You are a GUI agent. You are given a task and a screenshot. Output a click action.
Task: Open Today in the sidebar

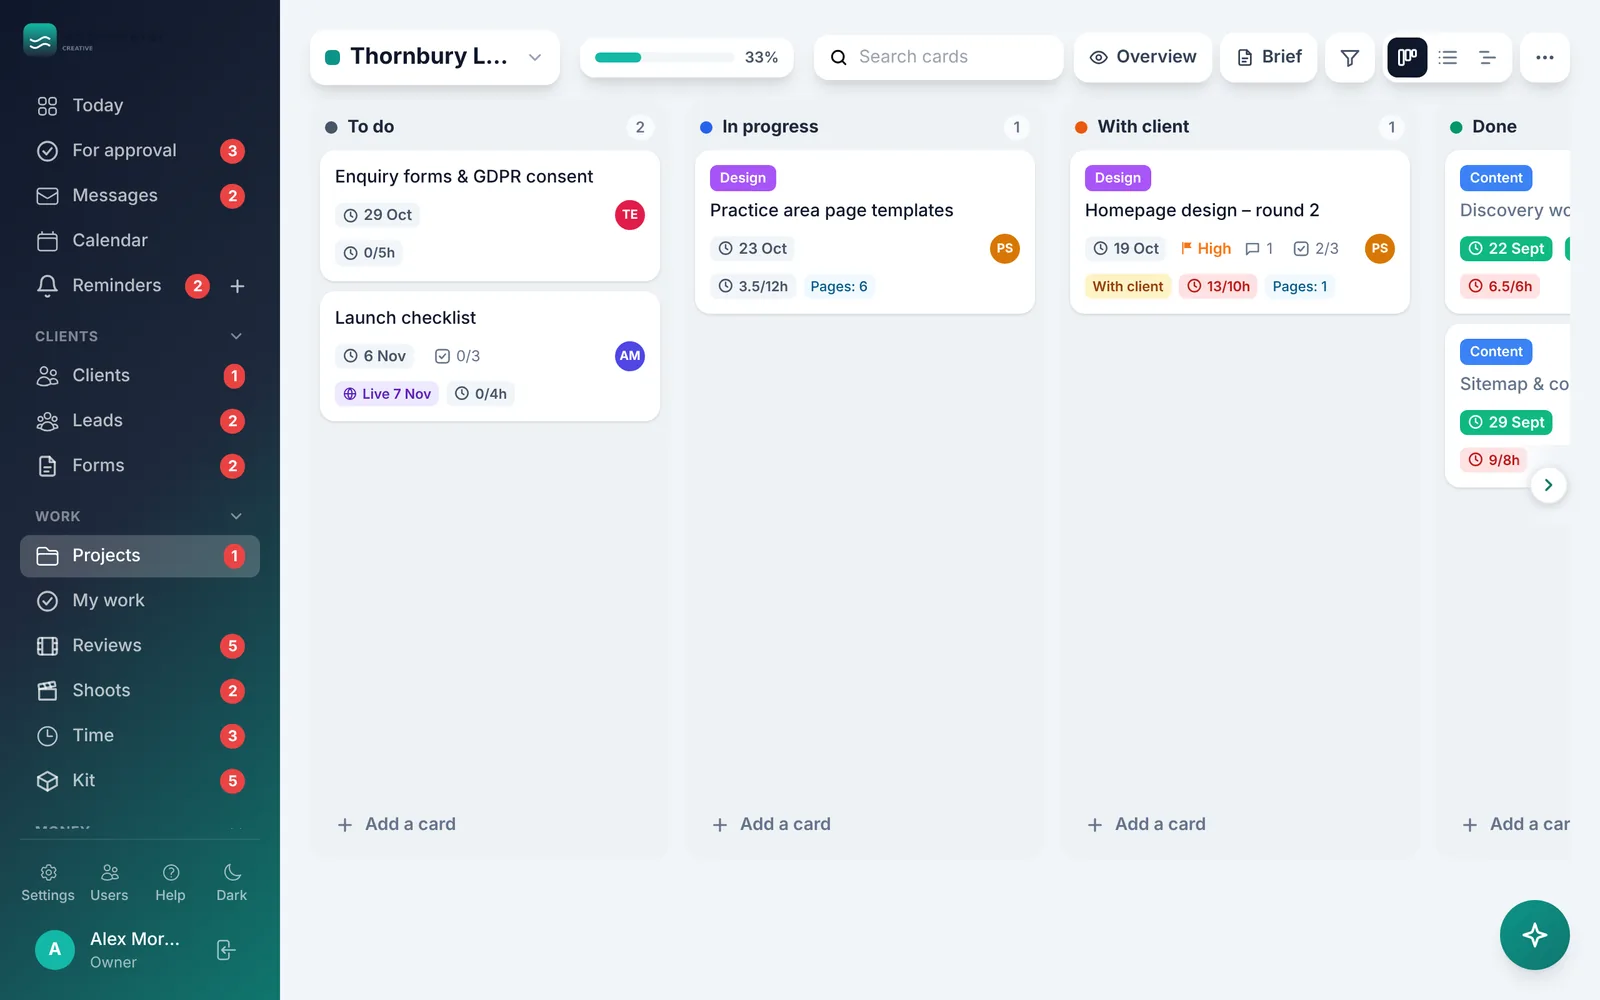click(140, 106)
